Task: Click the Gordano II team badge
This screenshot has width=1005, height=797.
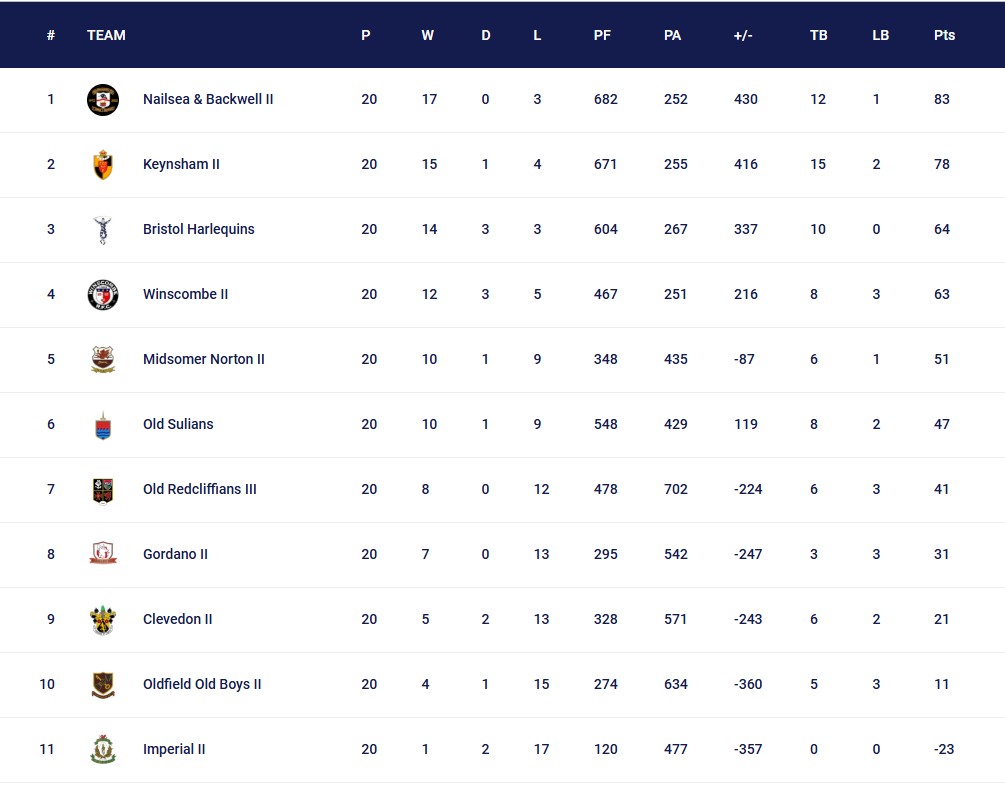Action: pos(102,554)
